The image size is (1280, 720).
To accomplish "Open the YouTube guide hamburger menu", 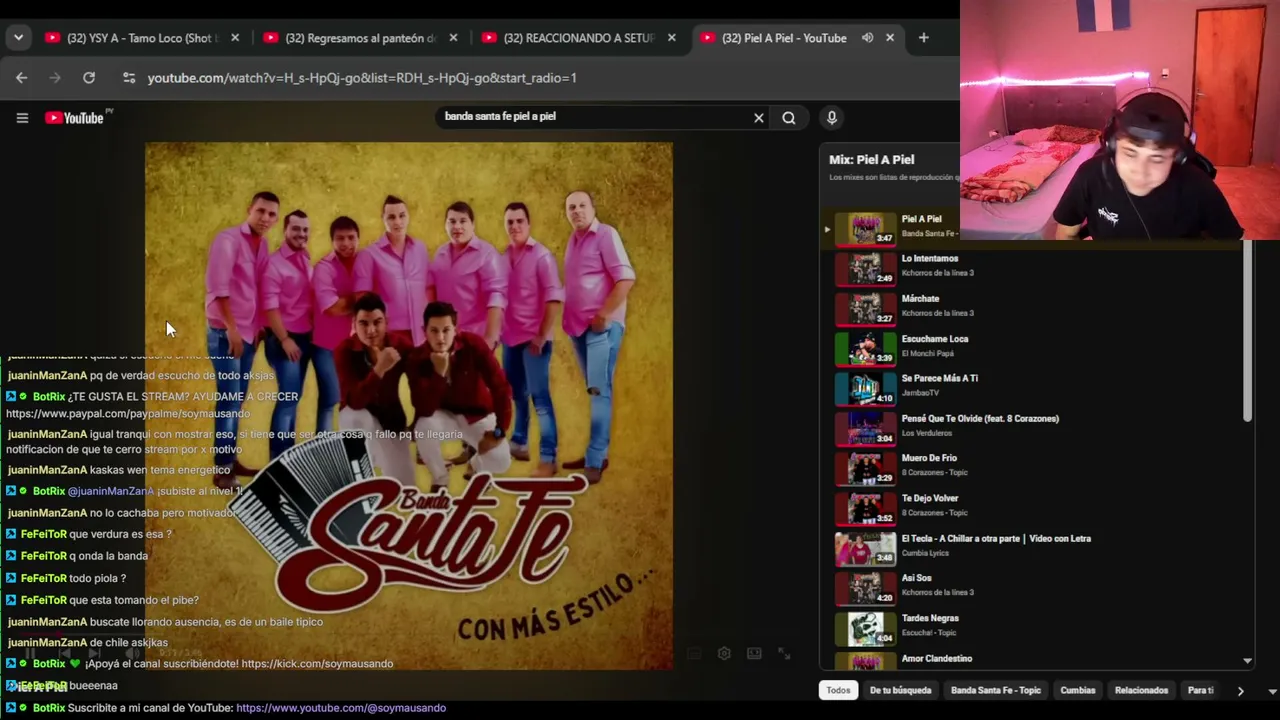I will click(22, 118).
